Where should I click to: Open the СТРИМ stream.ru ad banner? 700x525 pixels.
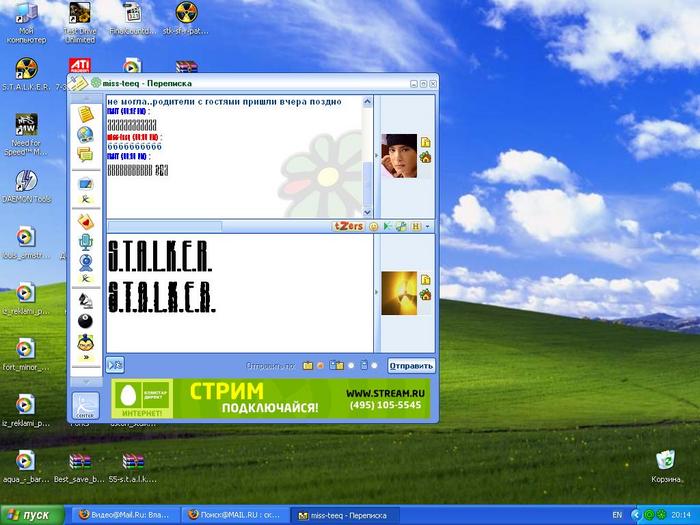tap(270, 399)
